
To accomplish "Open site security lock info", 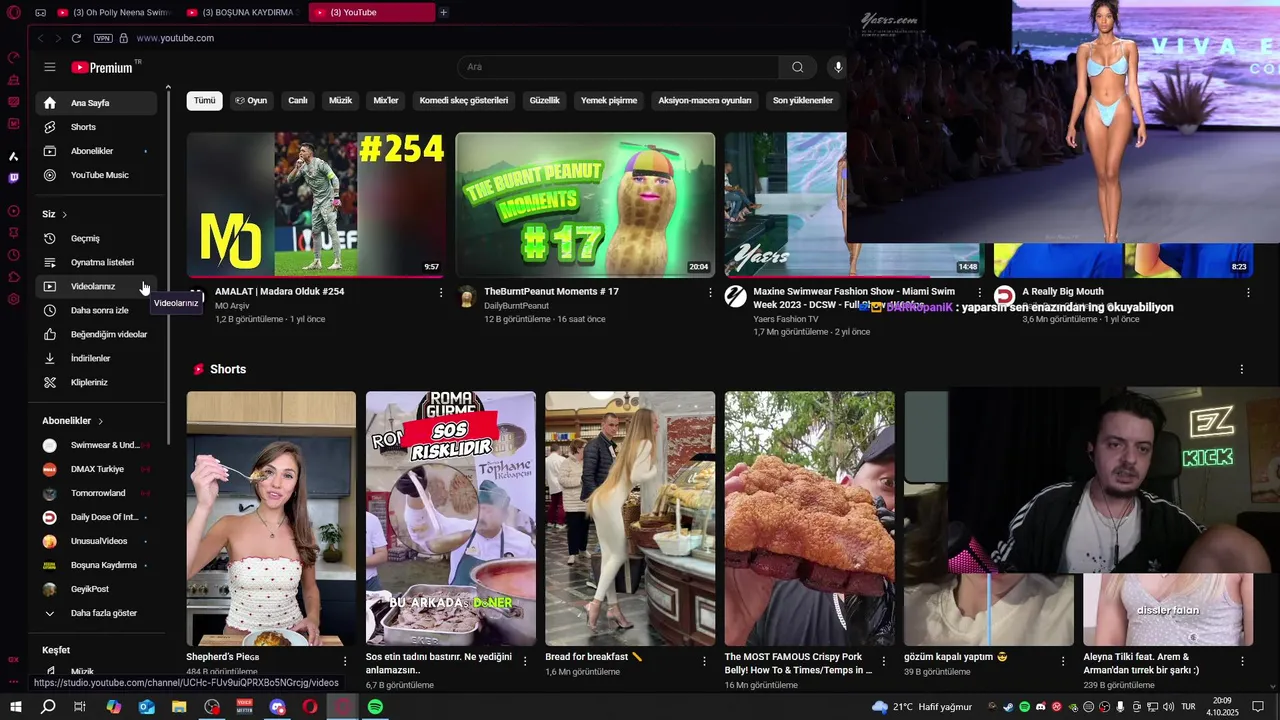I will (x=124, y=38).
